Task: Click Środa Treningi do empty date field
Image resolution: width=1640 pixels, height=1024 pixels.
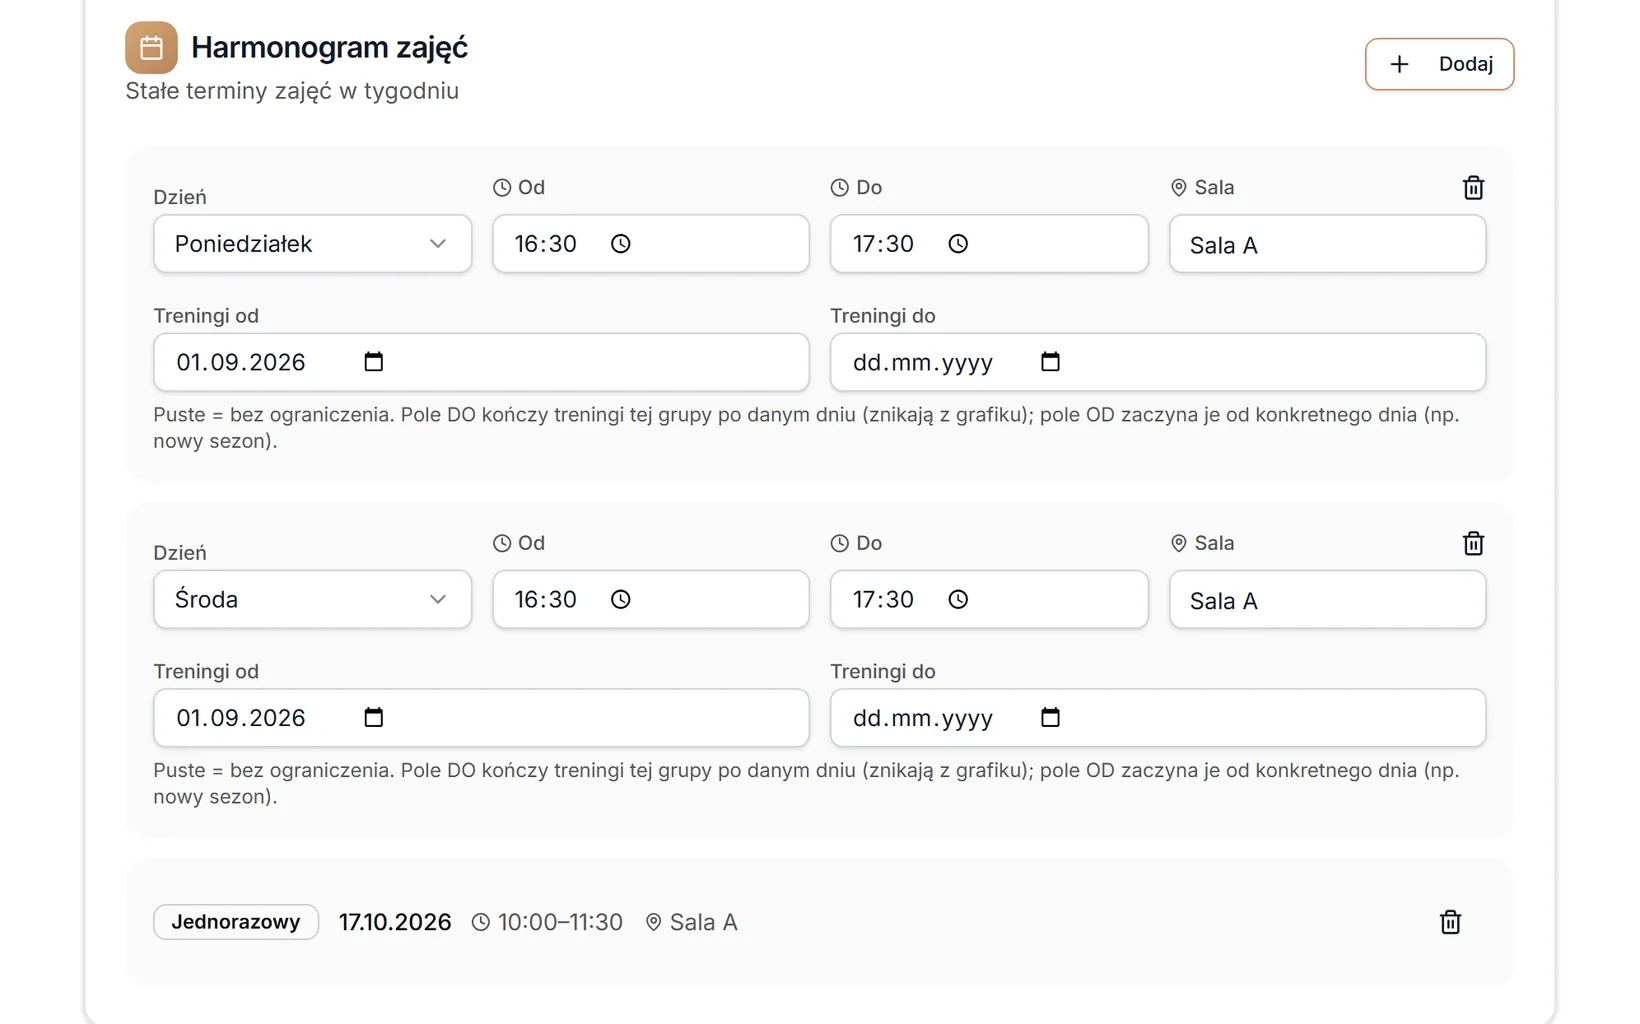Action: pos(1158,718)
